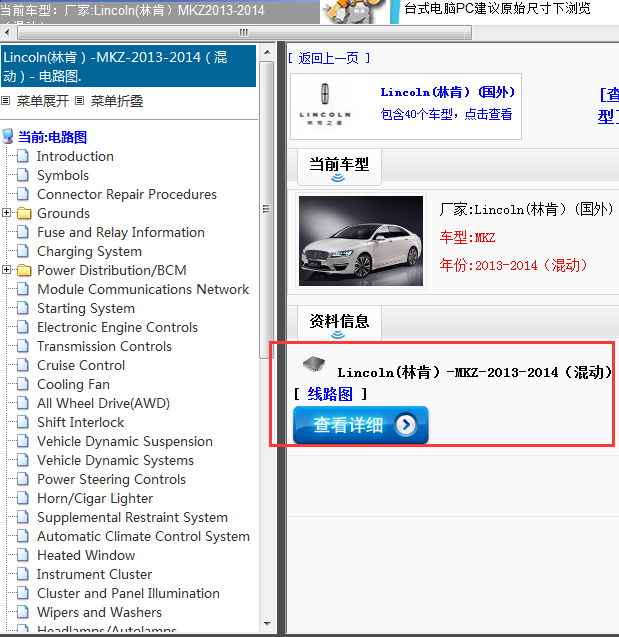Click the page icon beside Shift Interlock
The height and width of the screenshot is (637, 619).
pos(23,422)
